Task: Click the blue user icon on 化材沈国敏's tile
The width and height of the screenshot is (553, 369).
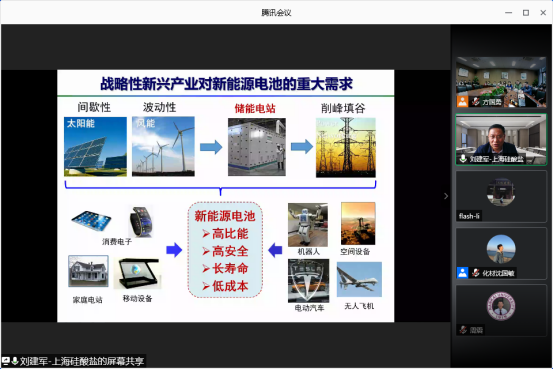Action: coord(462,272)
